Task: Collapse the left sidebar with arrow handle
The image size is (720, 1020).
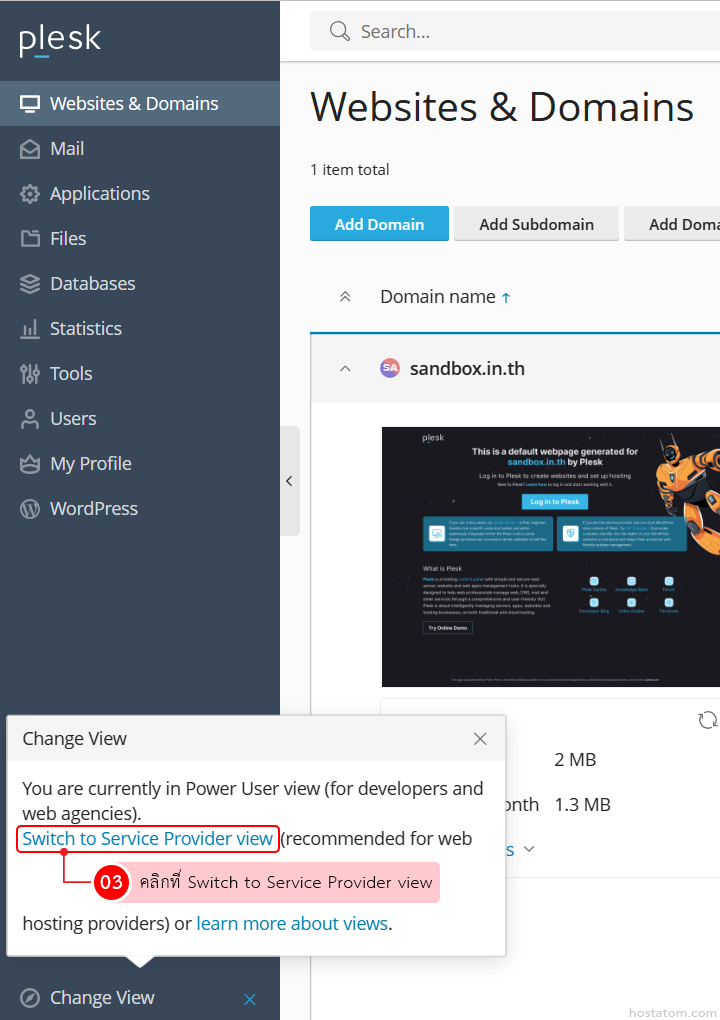Action: click(289, 481)
